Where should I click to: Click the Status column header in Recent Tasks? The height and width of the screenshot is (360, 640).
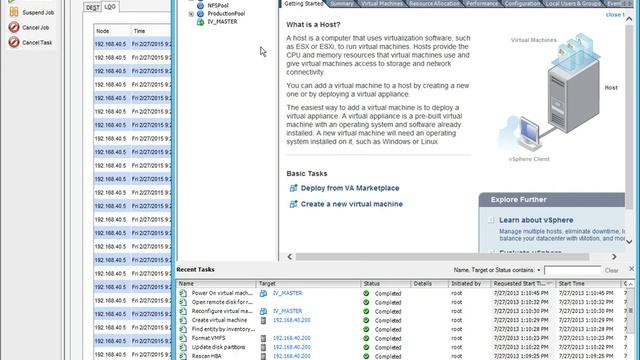point(386,283)
